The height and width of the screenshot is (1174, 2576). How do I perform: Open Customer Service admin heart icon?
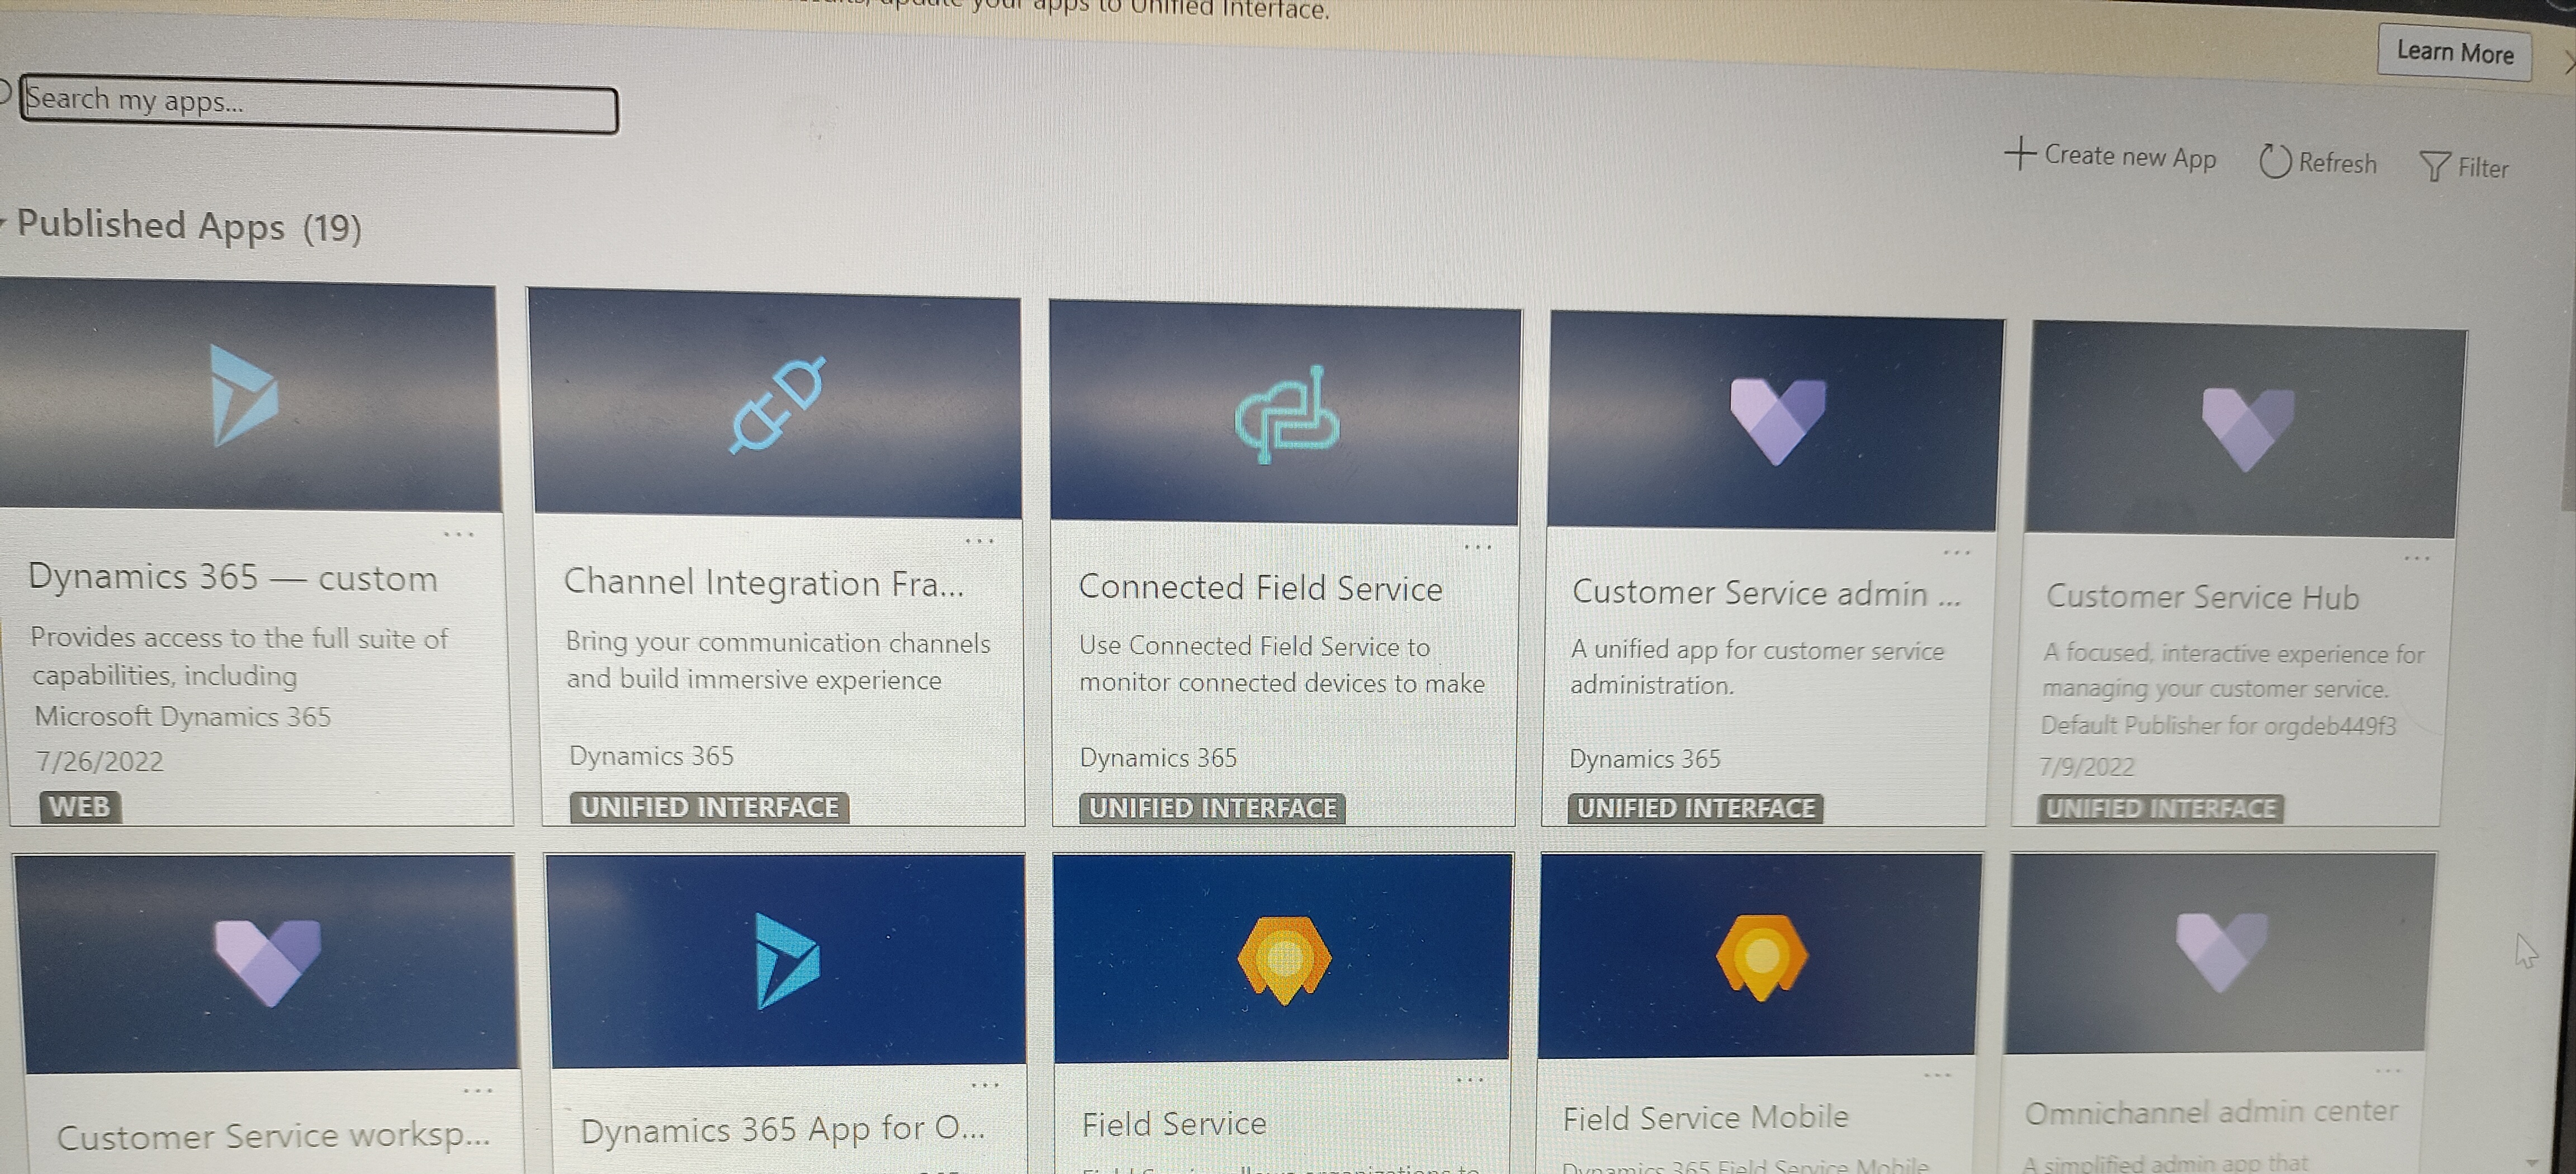(1777, 421)
